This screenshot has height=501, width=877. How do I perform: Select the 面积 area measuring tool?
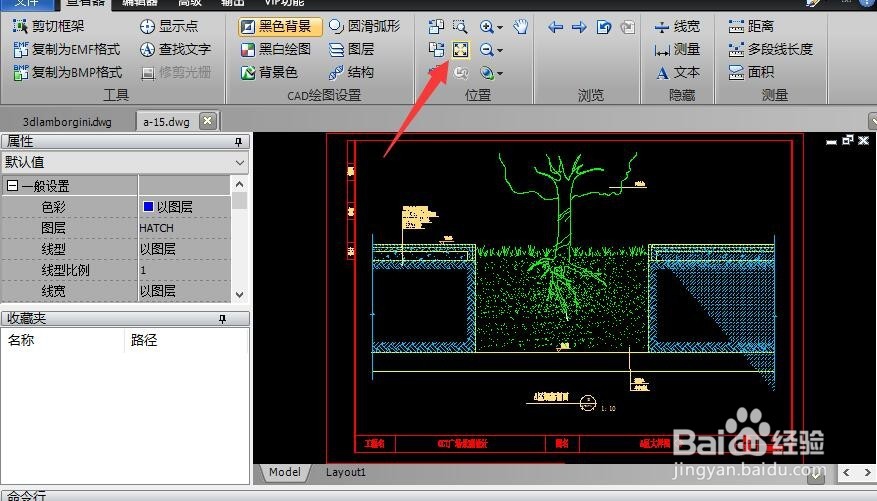[751, 73]
